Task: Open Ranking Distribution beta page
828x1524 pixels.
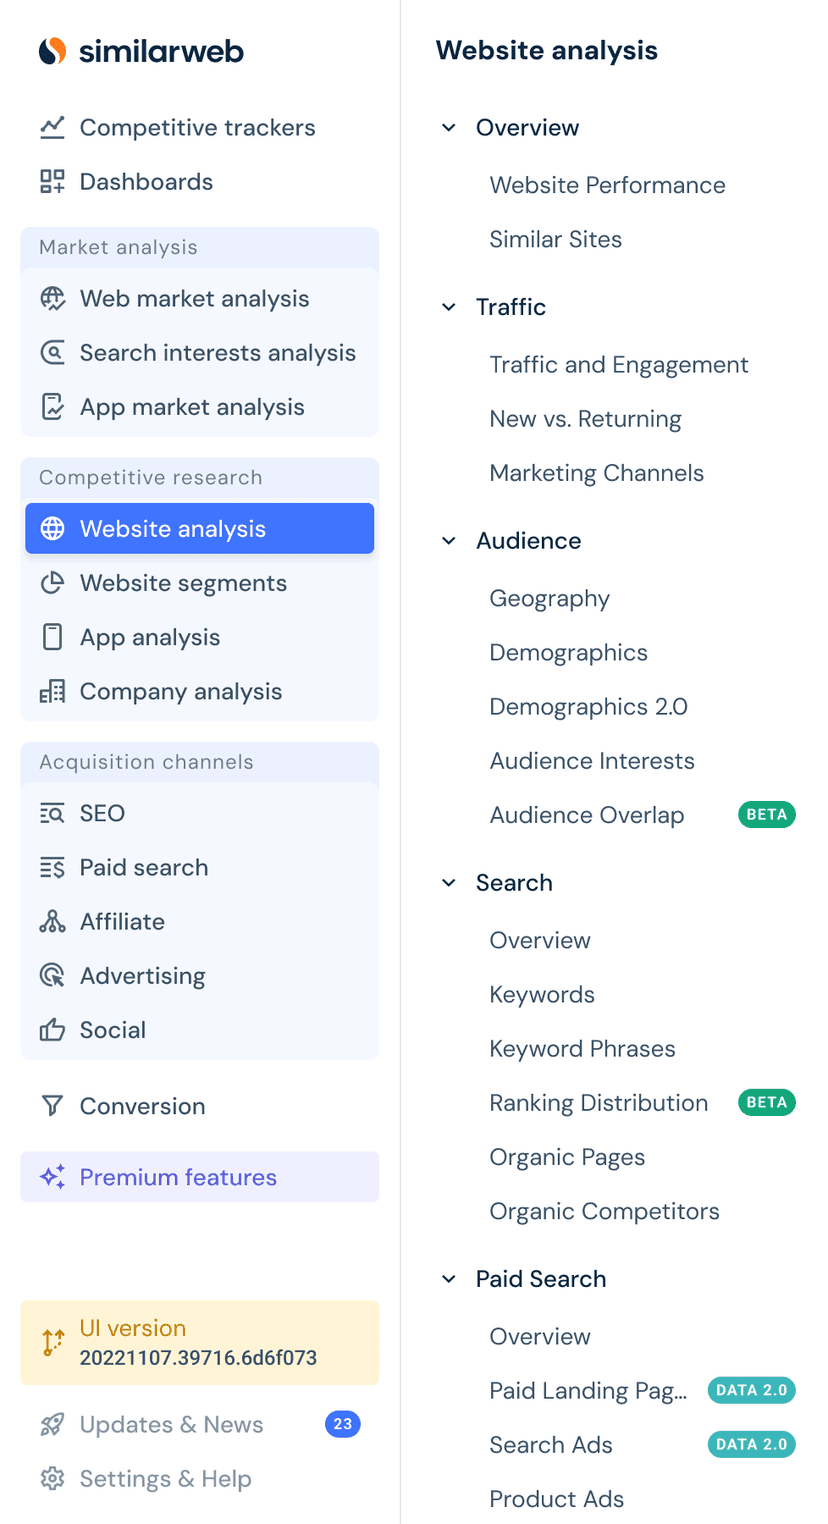Action: tap(598, 1102)
